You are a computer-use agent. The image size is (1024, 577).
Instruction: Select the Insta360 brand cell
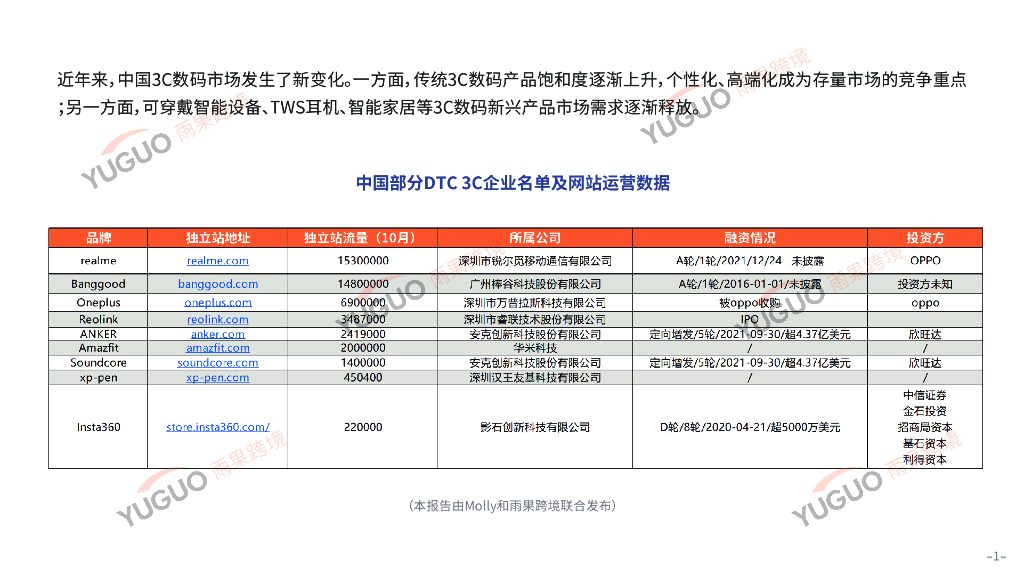coord(98,427)
